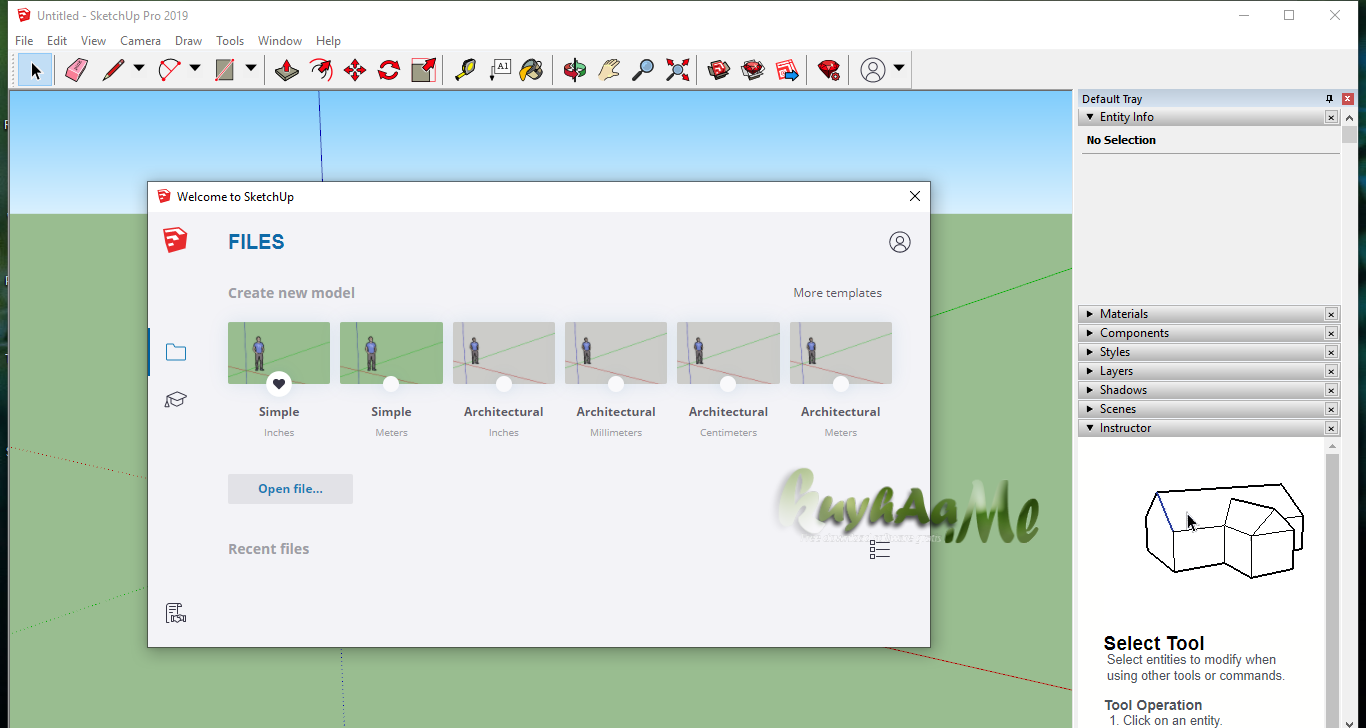Select the Zoom magnifier tool

[643, 70]
